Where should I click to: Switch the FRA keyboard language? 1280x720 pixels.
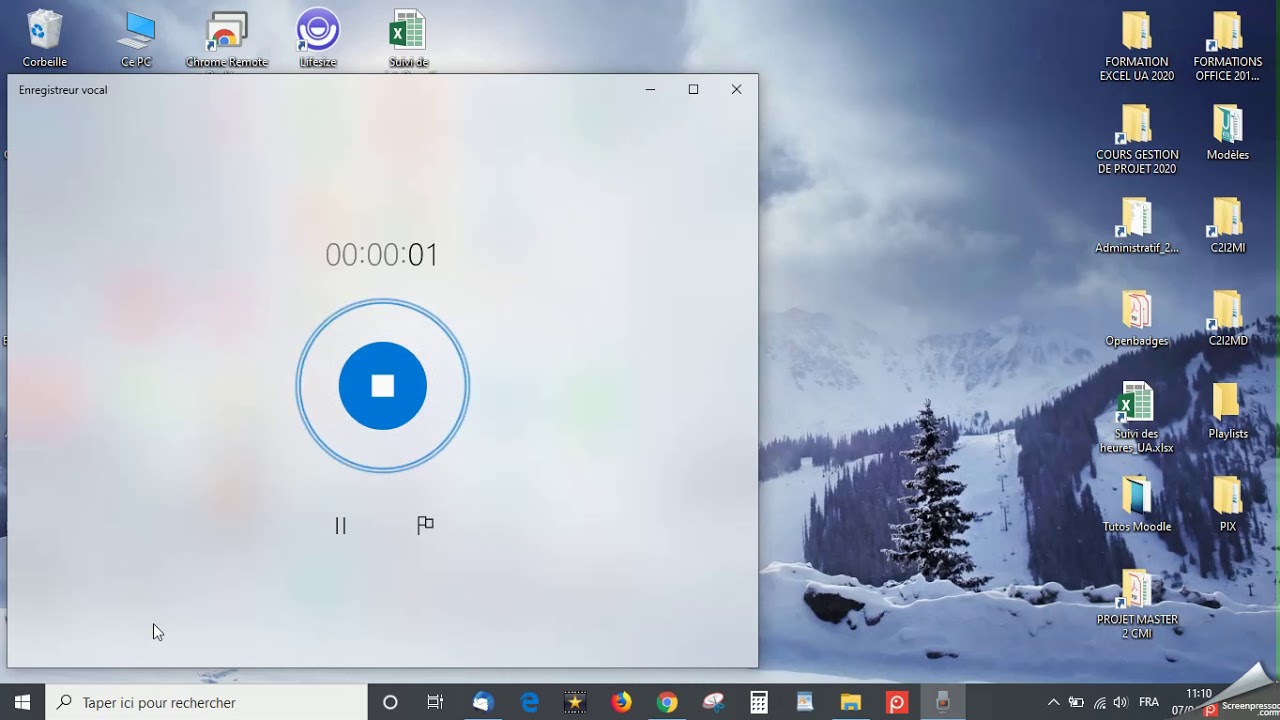pos(1149,702)
